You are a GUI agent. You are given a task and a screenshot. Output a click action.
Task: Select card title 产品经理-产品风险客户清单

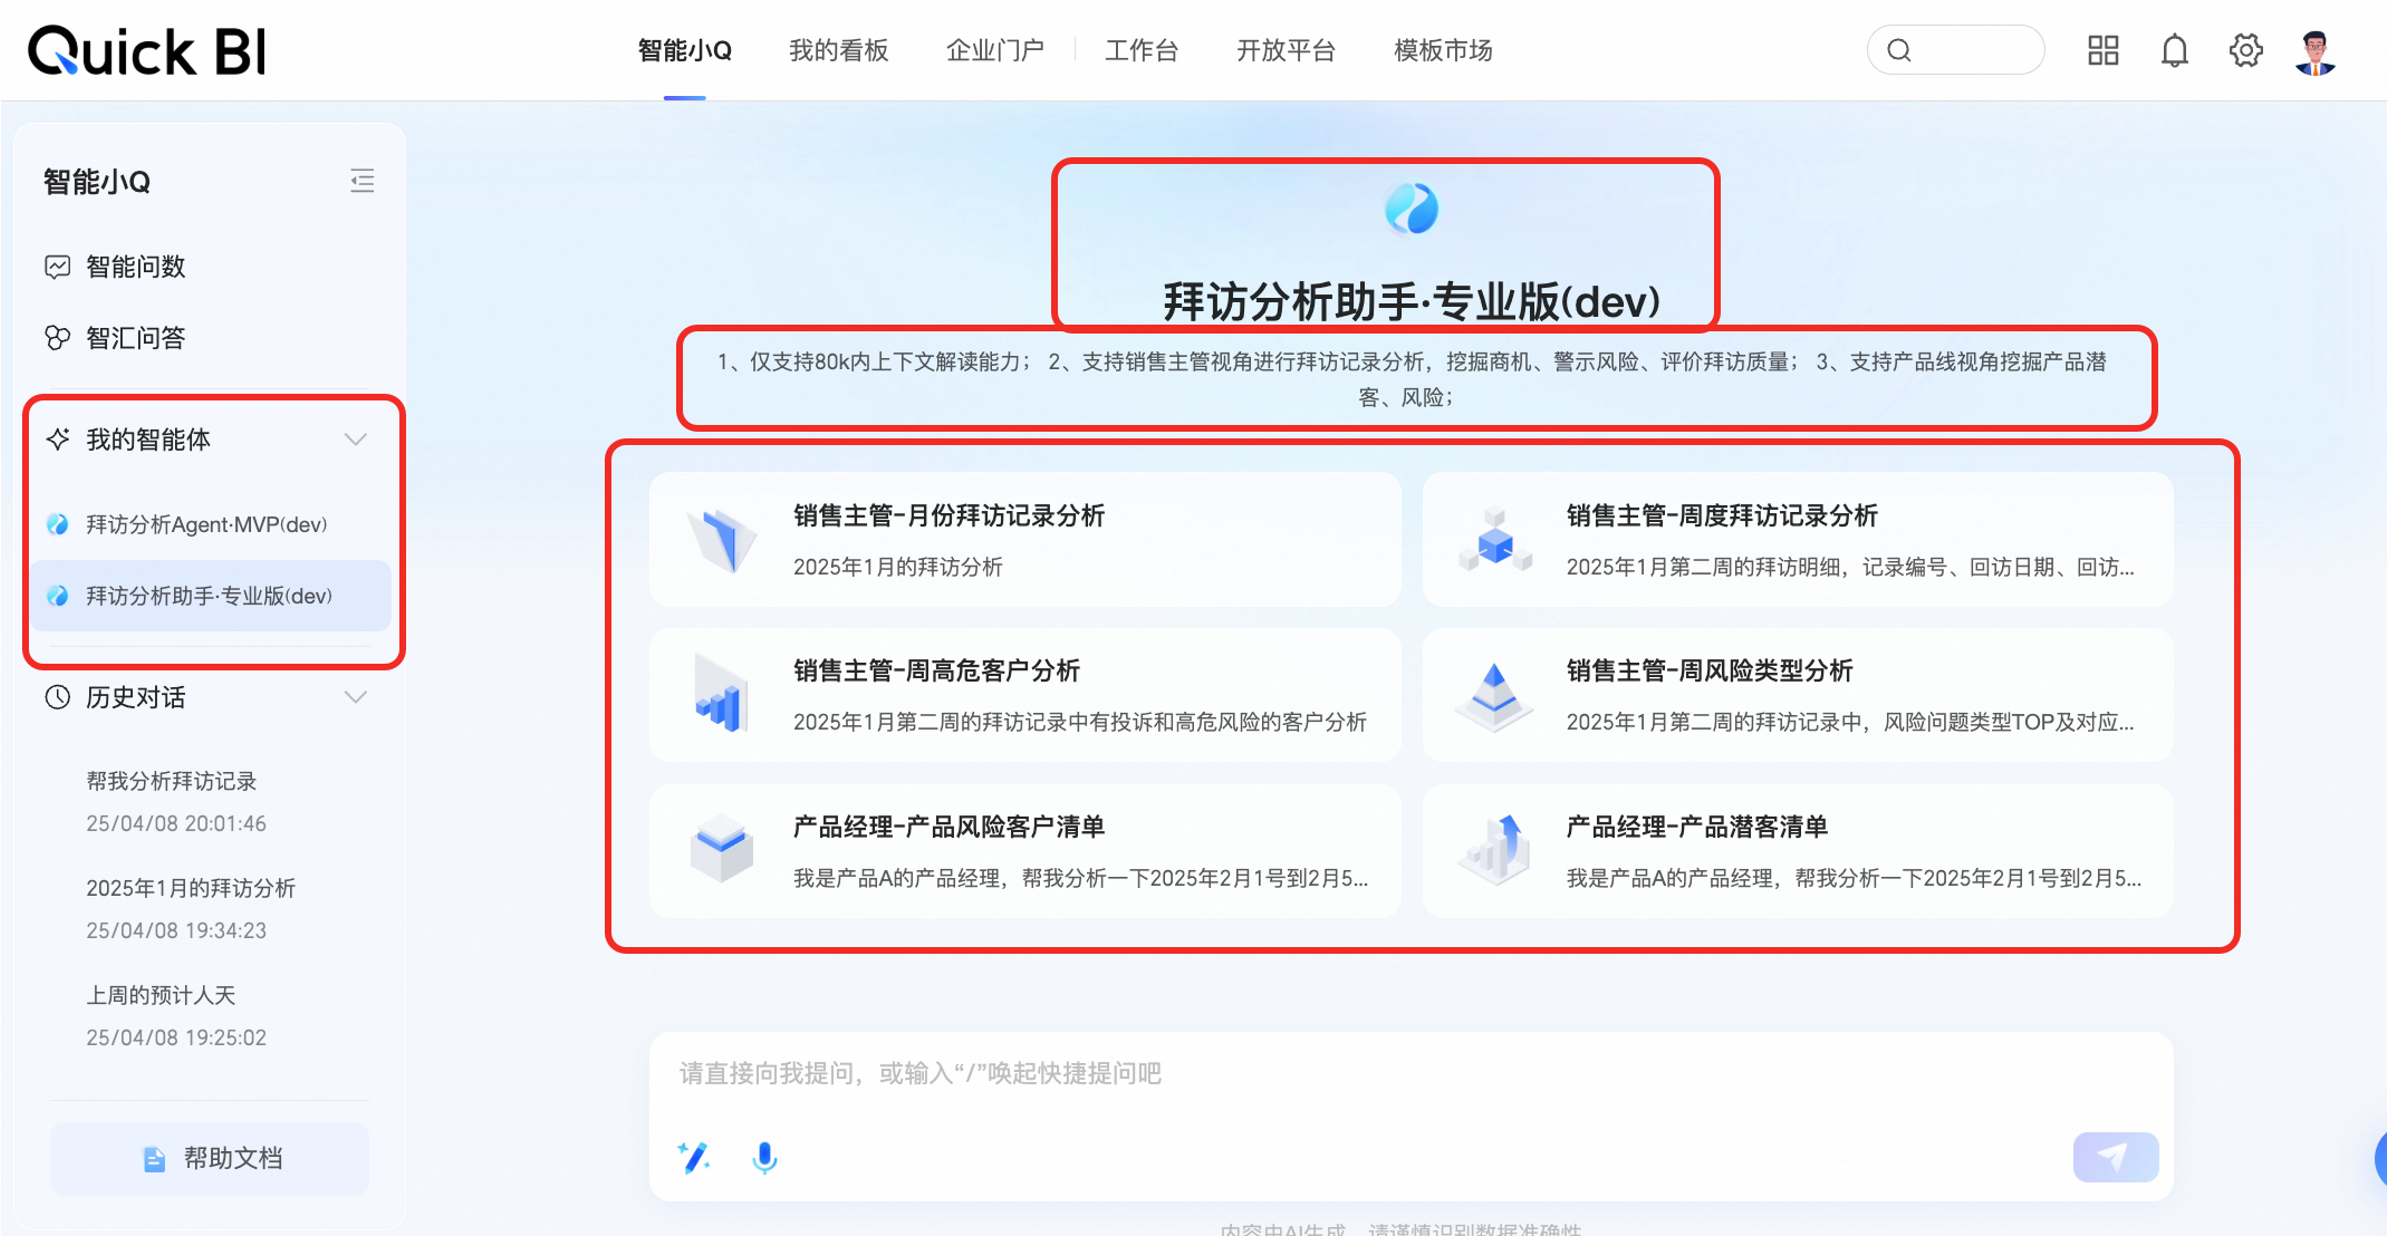949,827
